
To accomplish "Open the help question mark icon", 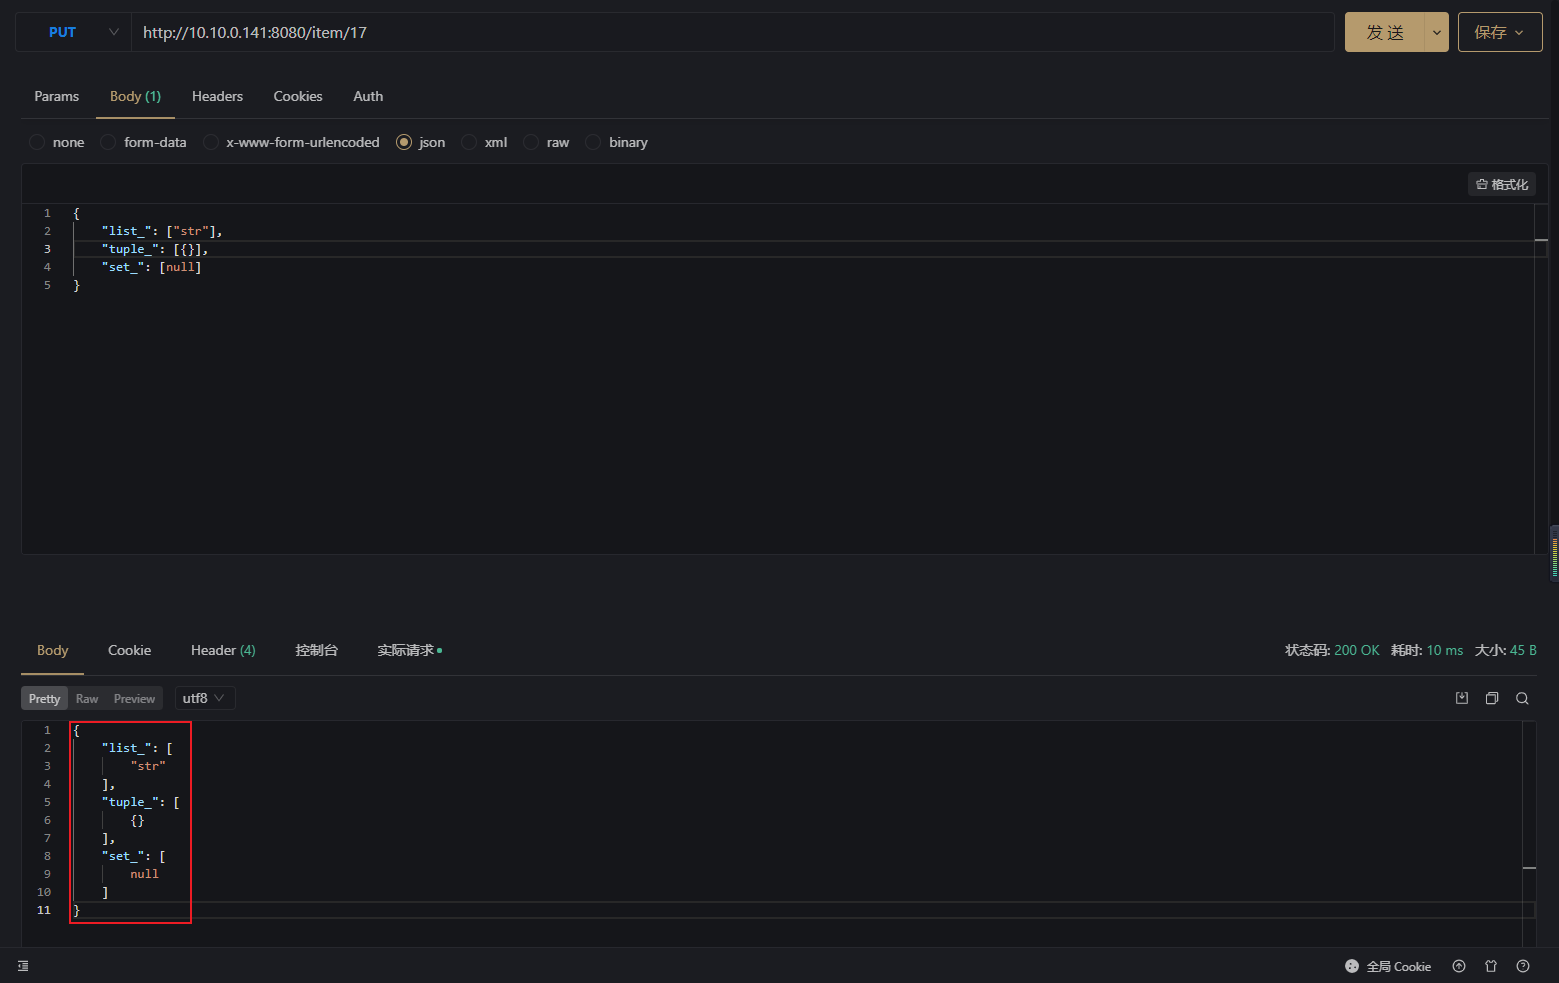I will click(x=1523, y=966).
